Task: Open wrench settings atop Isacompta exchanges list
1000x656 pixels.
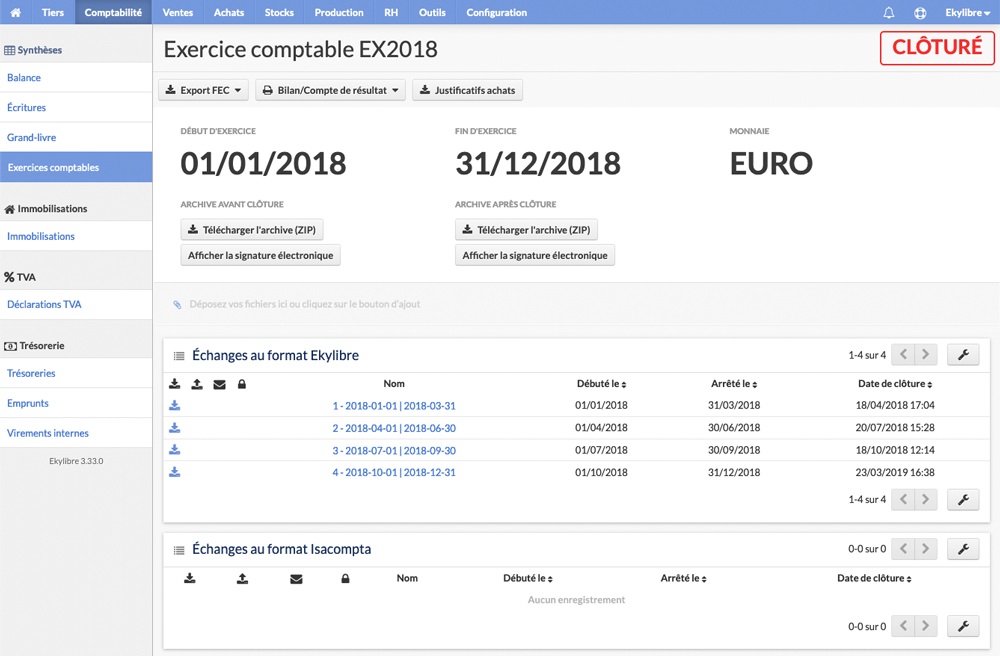Action: (x=963, y=548)
